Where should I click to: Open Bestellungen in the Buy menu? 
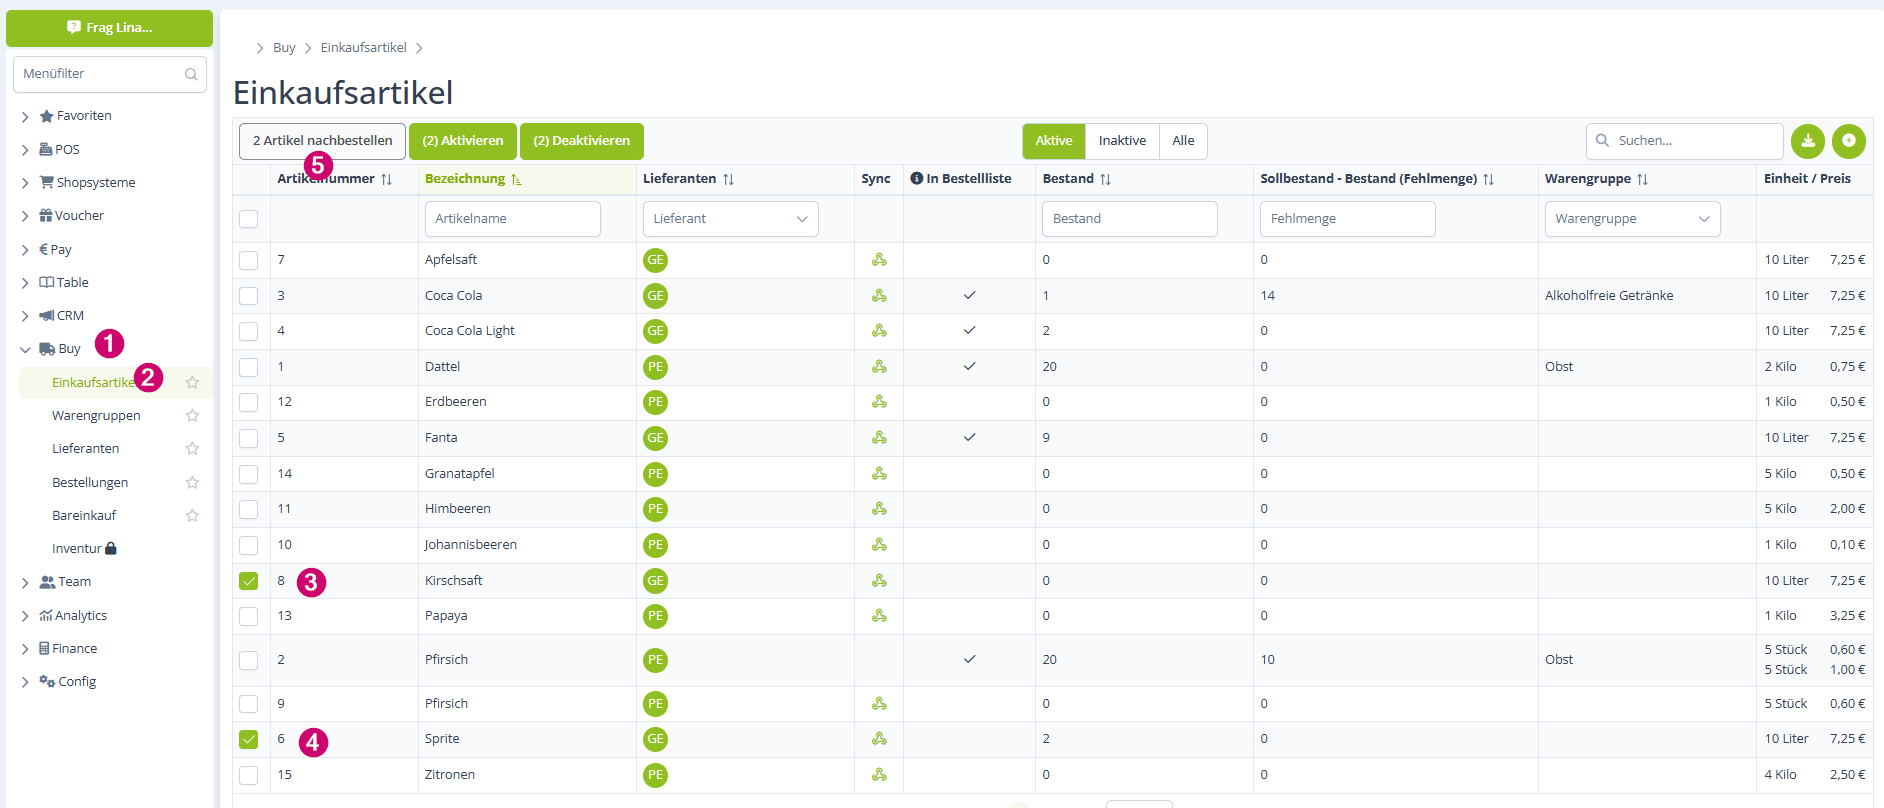tap(90, 482)
